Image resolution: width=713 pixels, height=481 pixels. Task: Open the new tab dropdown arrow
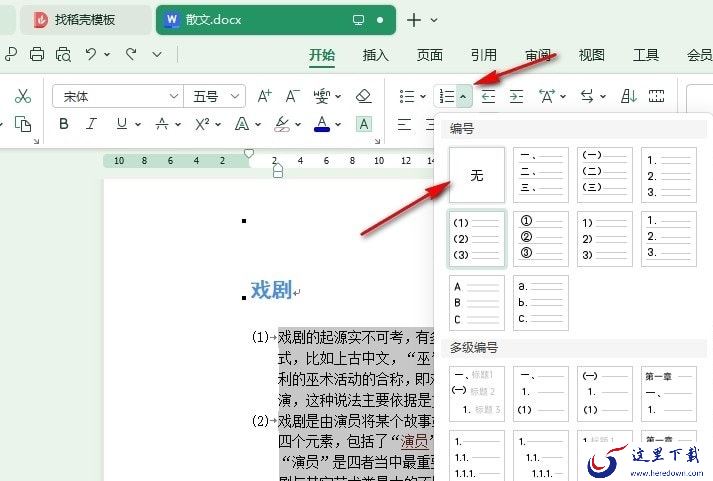[x=434, y=20]
